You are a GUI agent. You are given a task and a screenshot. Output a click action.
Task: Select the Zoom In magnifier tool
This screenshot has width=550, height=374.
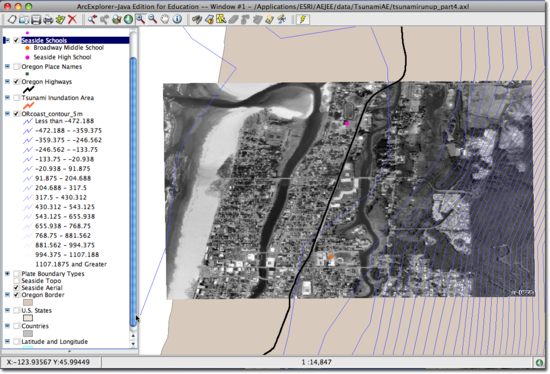point(140,19)
